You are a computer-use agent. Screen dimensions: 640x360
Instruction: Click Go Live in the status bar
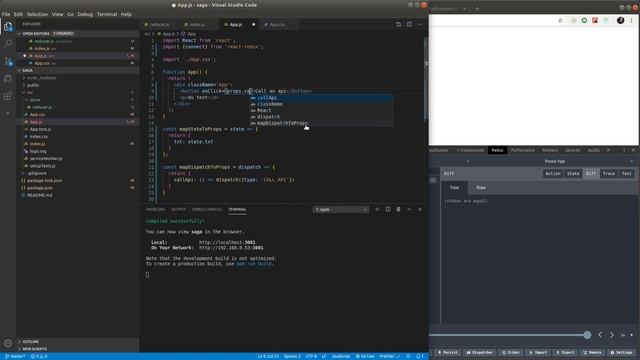click(365, 356)
